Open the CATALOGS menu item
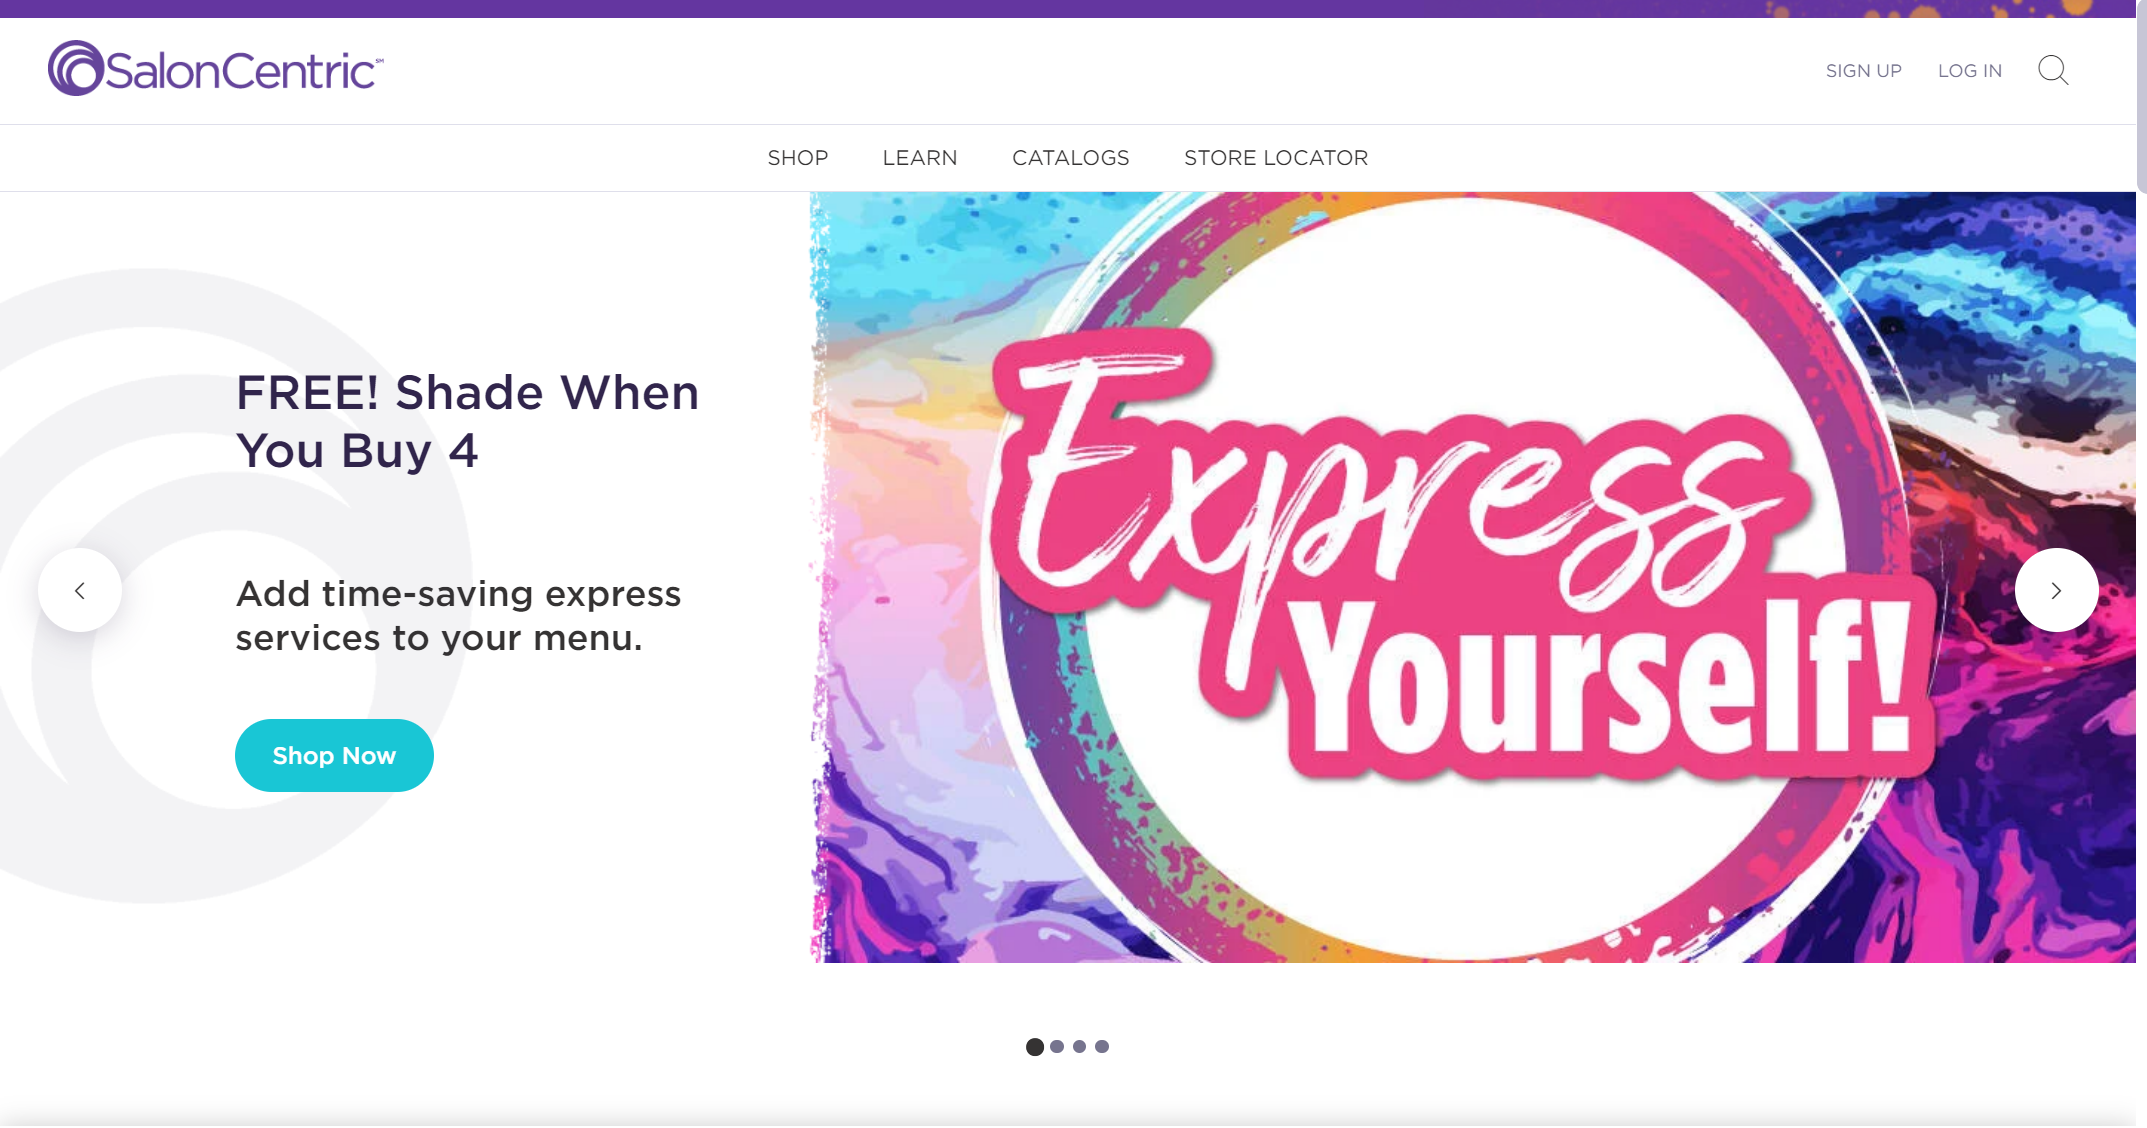 point(1071,158)
